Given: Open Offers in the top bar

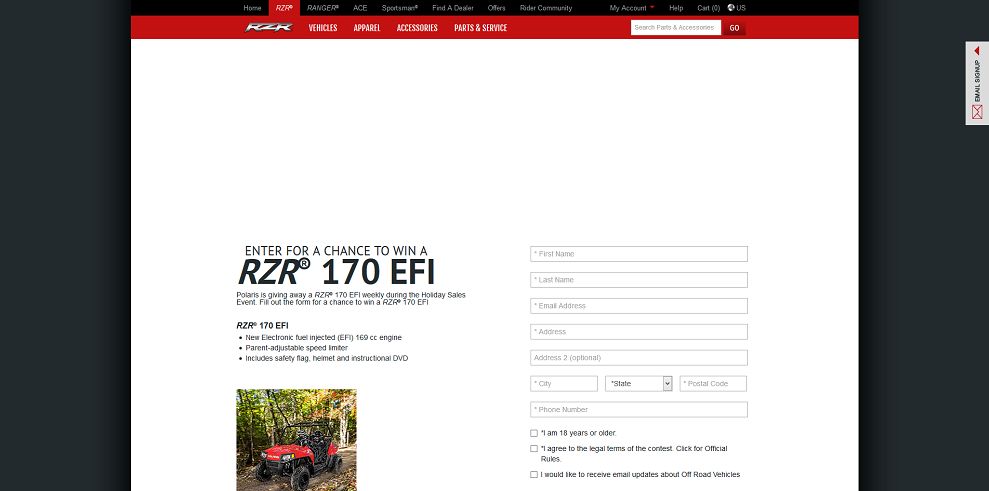Looking at the screenshot, I should tap(496, 8).
